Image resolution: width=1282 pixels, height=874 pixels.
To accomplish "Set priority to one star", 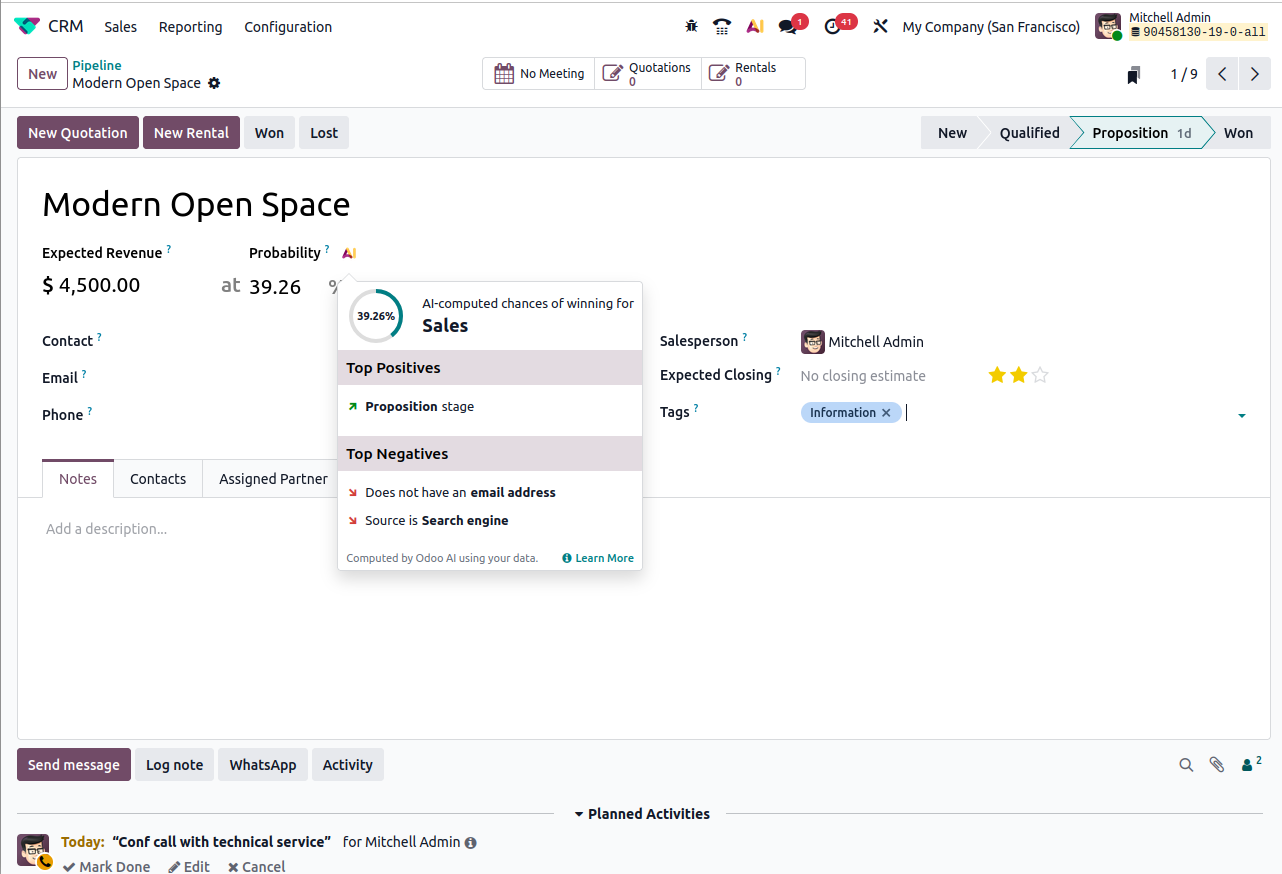I will (x=996, y=375).
